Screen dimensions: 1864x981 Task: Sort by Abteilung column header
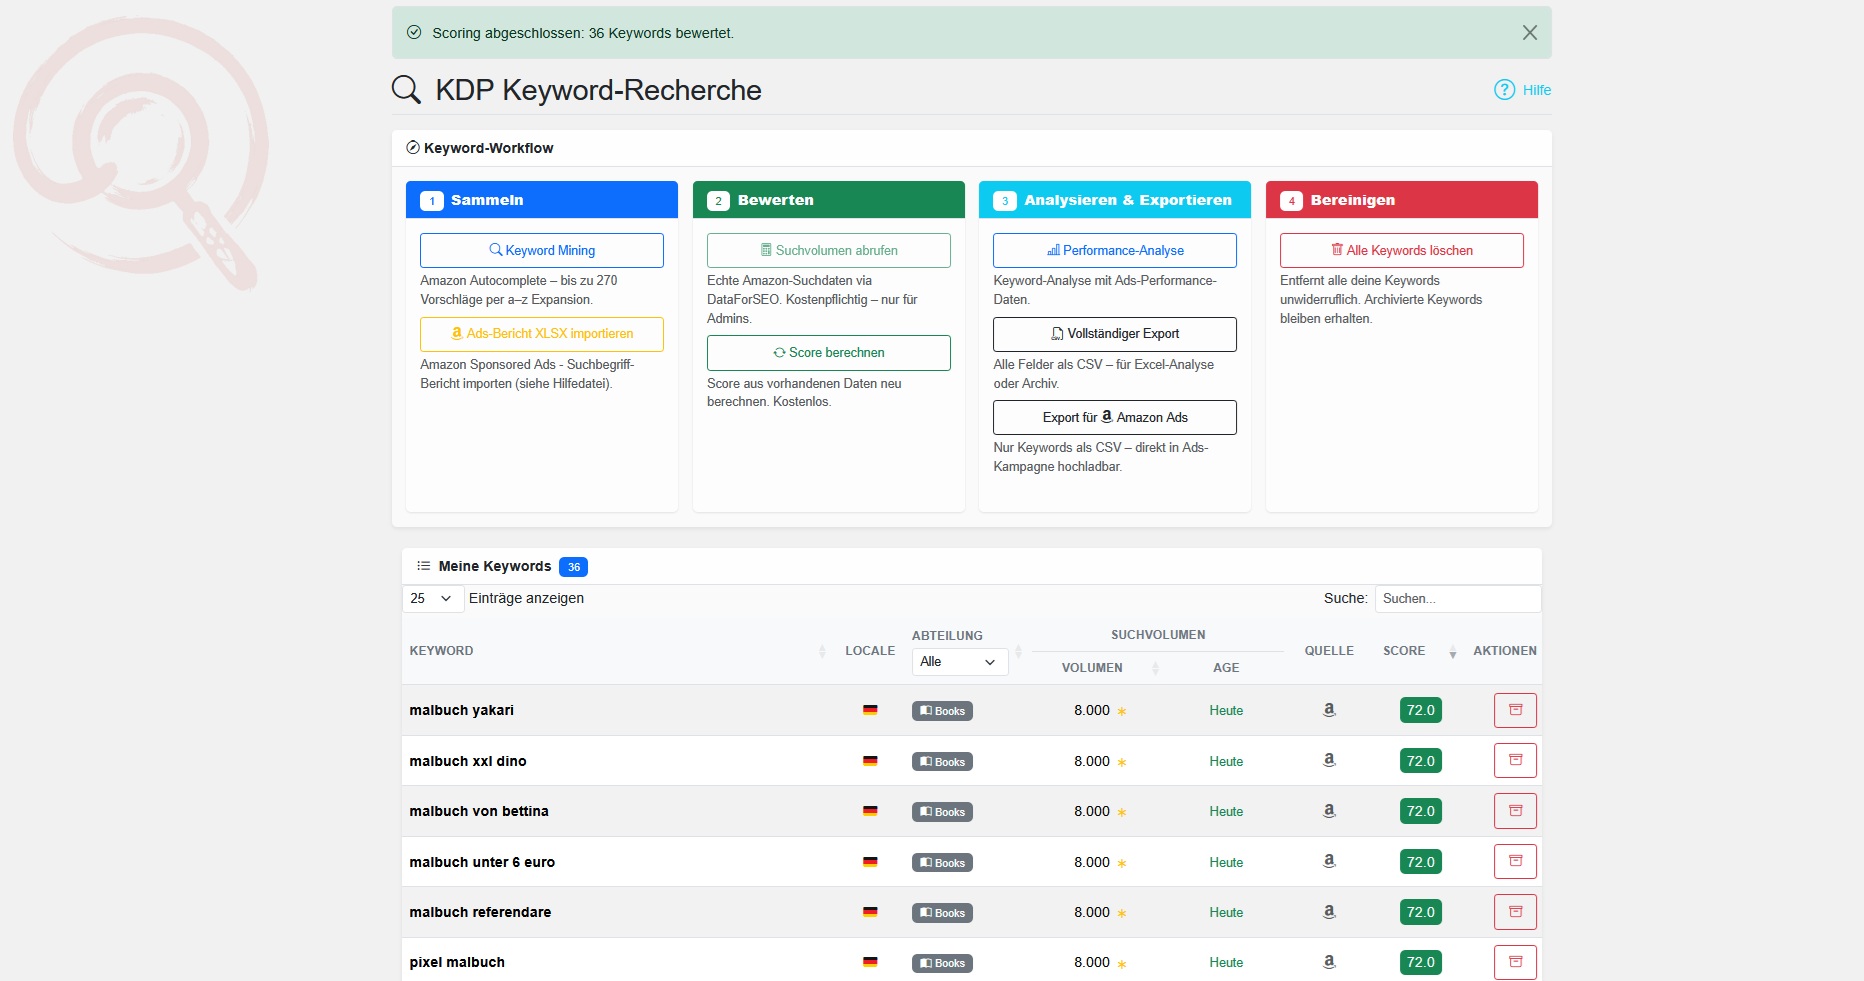point(947,636)
